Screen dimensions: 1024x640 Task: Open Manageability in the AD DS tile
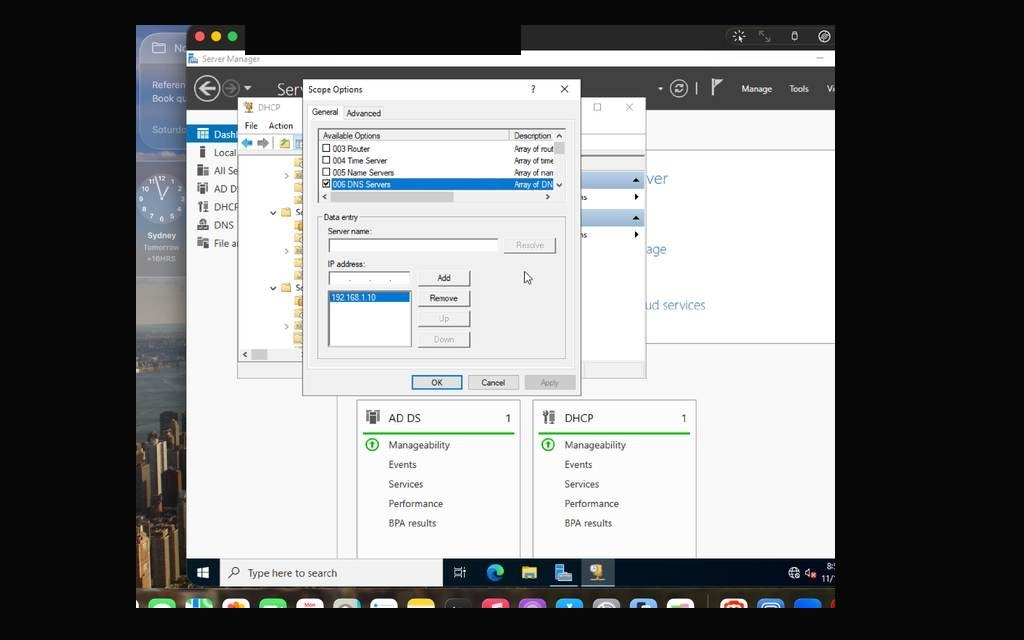tap(419, 445)
